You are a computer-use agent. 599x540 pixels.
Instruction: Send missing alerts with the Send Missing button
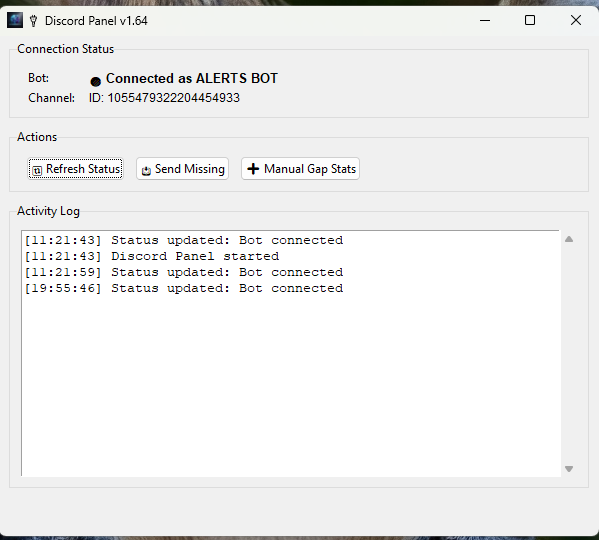pos(183,169)
